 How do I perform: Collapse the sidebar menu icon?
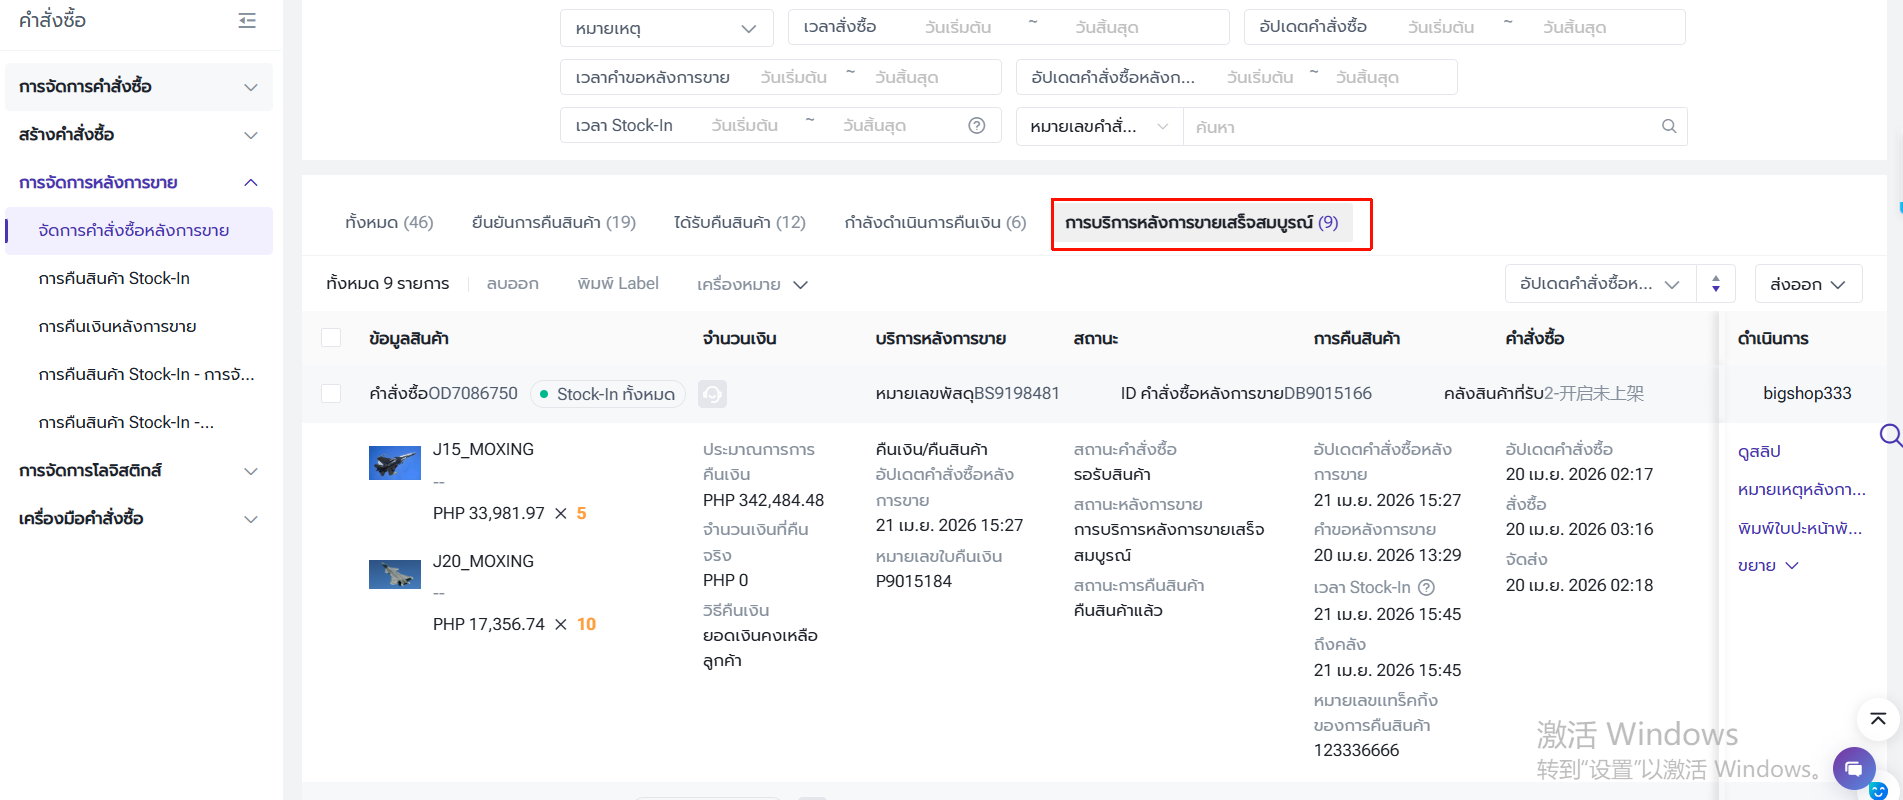(247, 21)
